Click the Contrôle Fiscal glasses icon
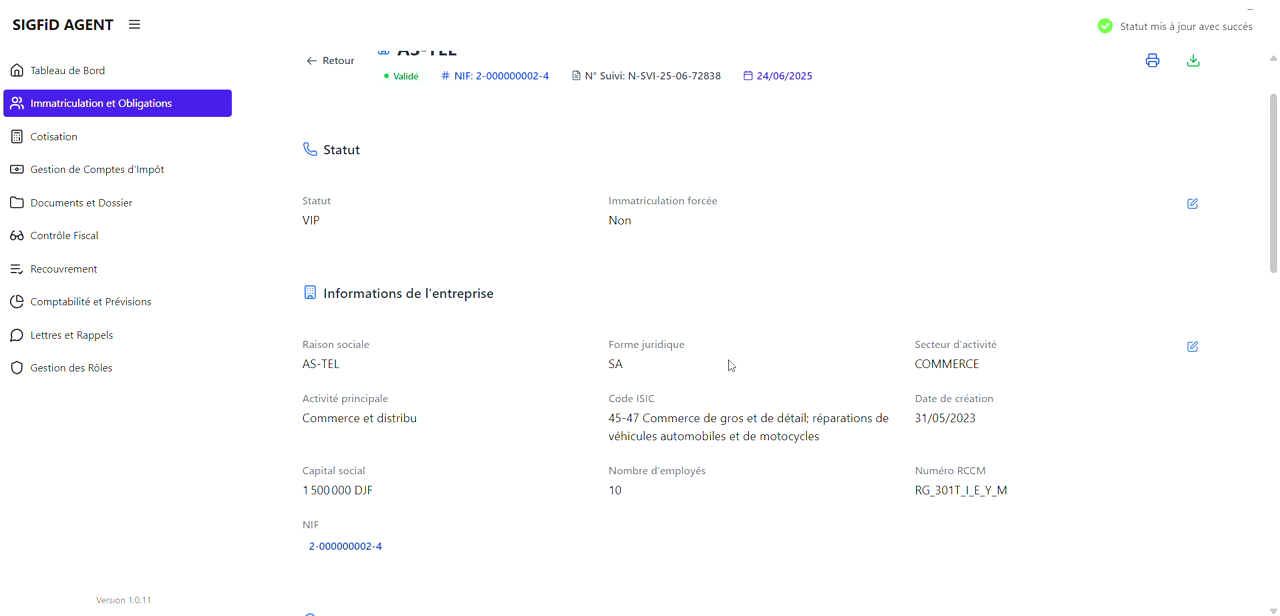The image size is (1280, 616). (17, 236)
